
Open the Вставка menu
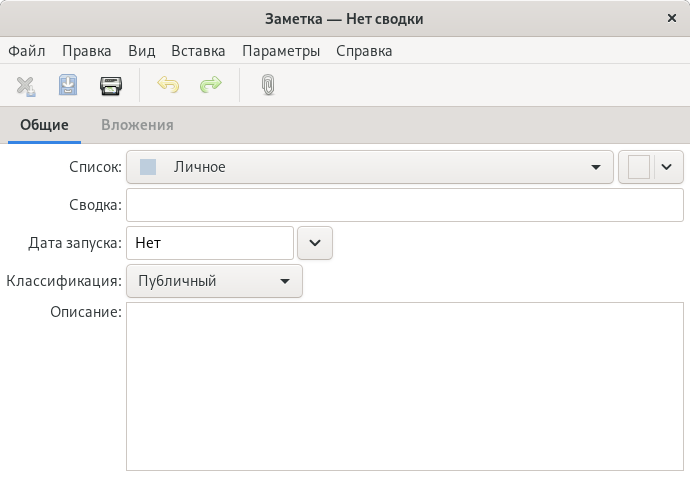pyautogui.click(x=198, y=51)
